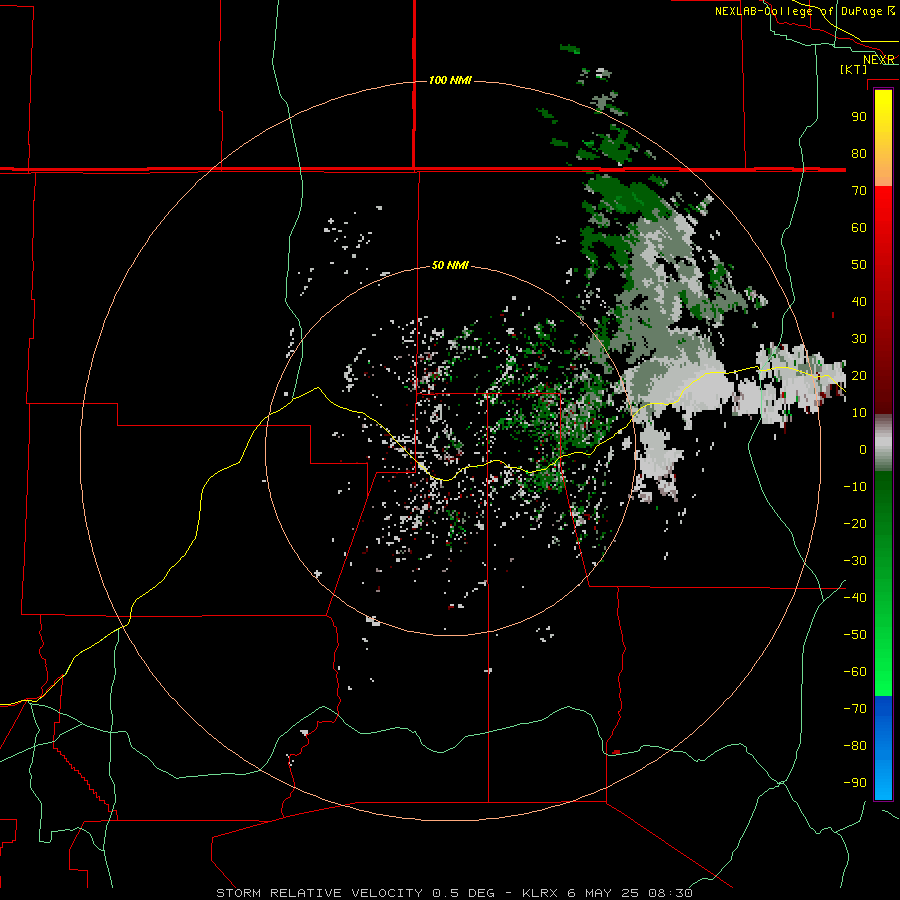Click the gray zero-velocity segment of color bar

tap(883, 443)
